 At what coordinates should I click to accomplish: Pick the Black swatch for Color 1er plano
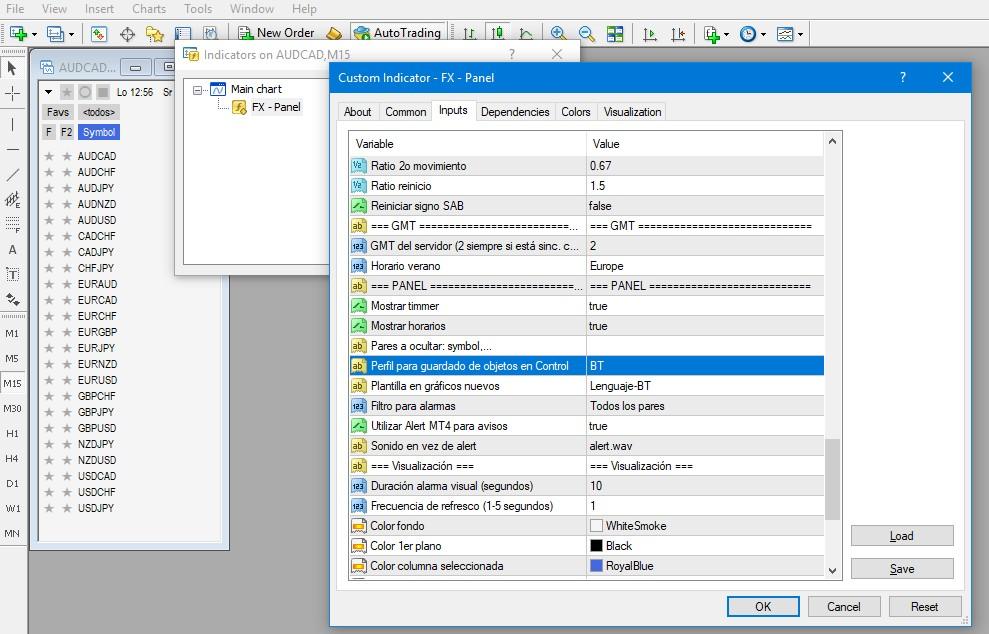tap(596, 546)
